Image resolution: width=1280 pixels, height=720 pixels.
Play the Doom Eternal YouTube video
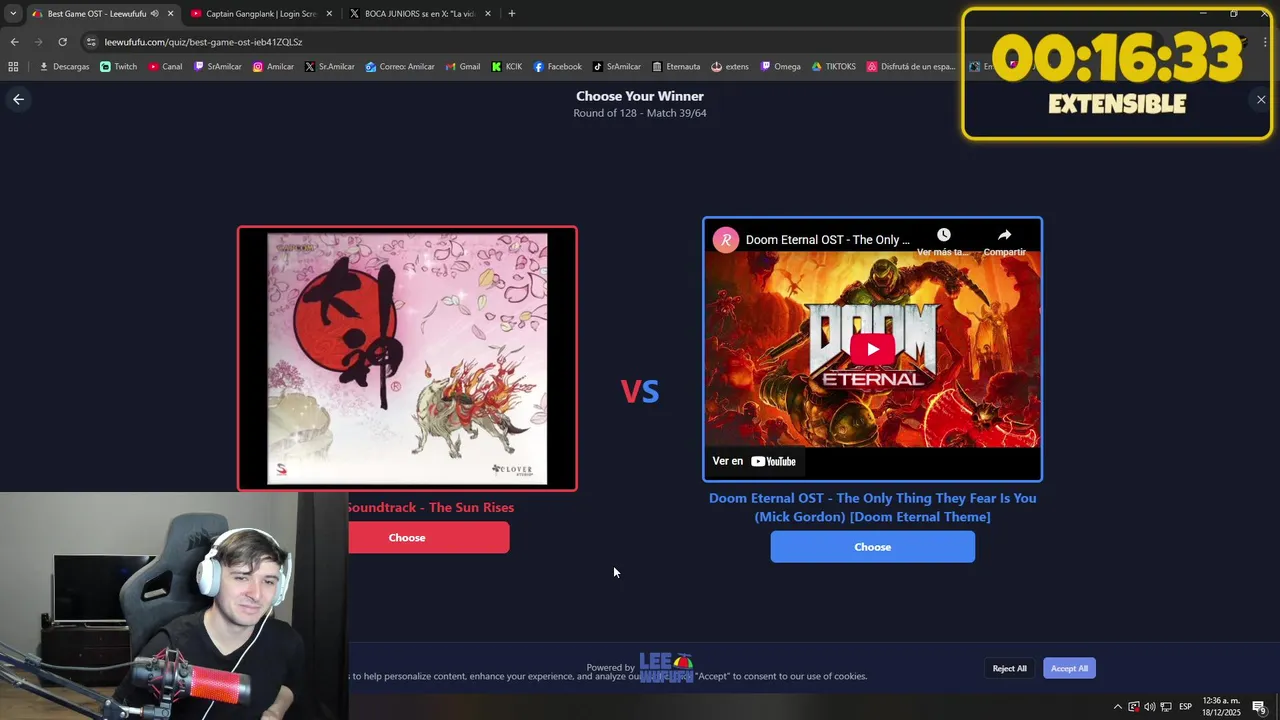click(x=872, y=349)
